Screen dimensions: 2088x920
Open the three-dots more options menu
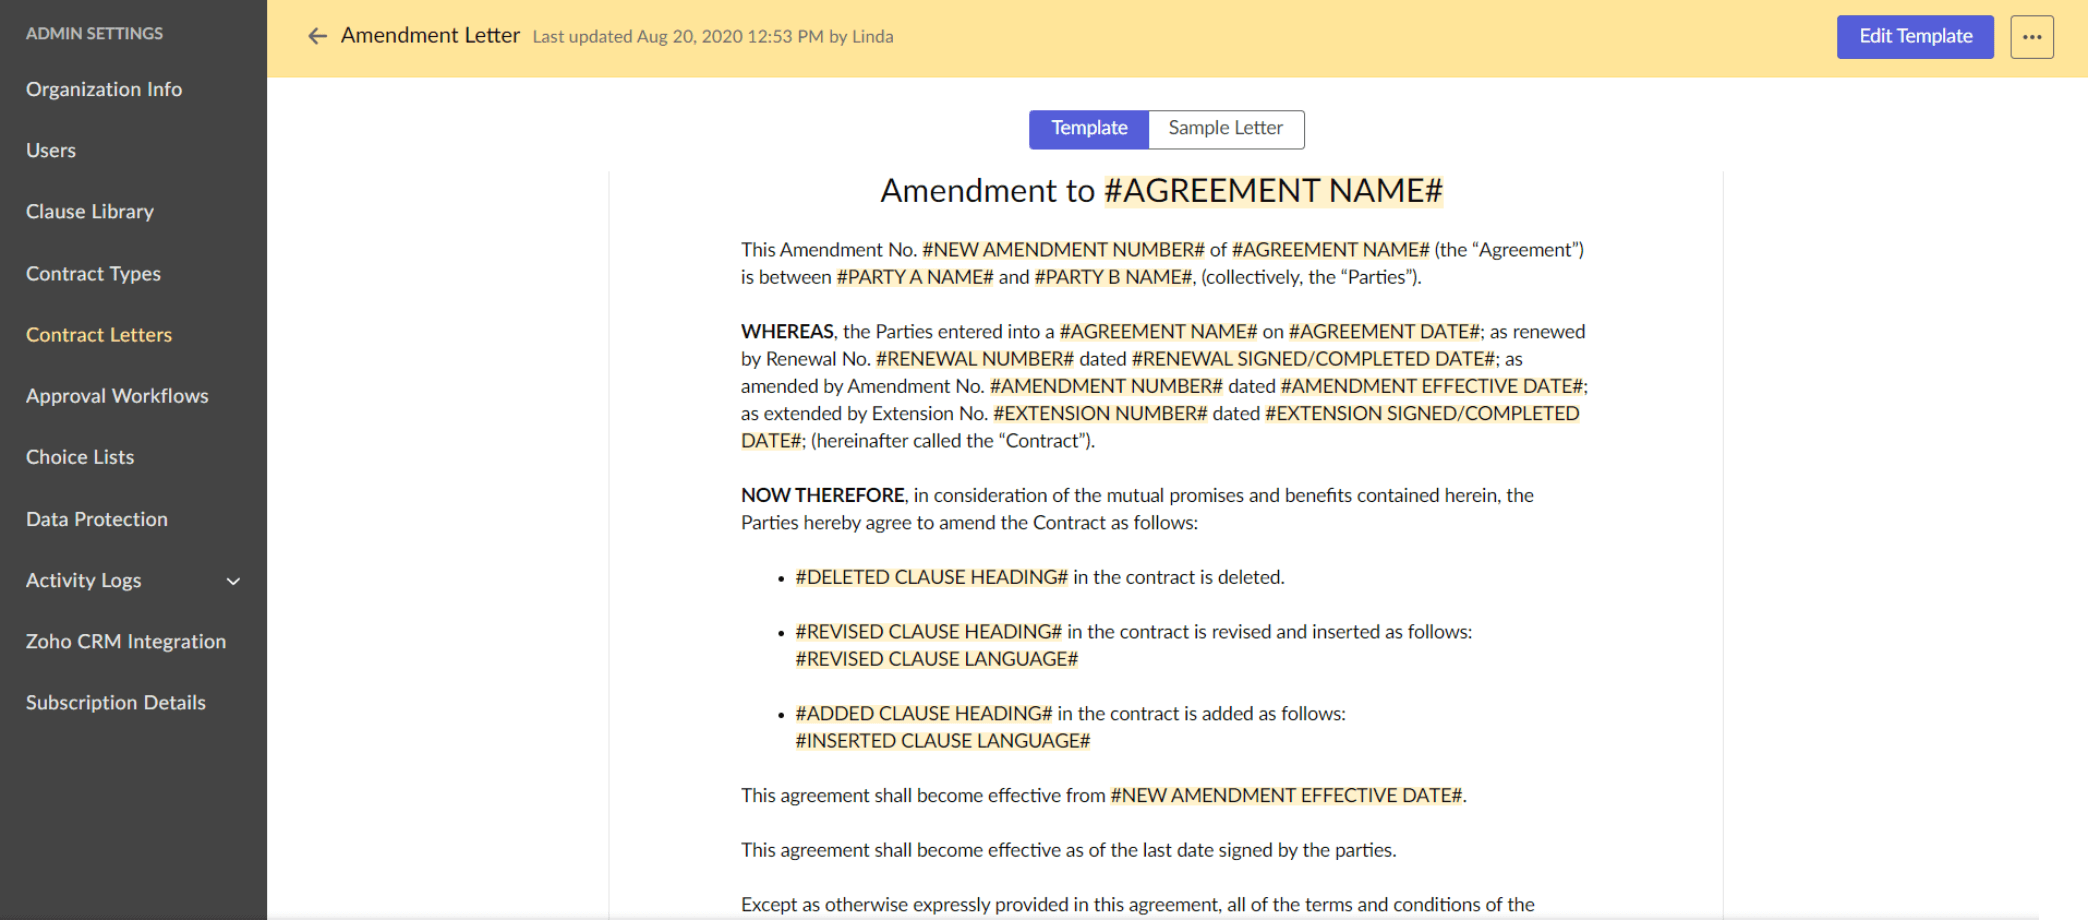pyautogui.click(x=2031, y=37)
